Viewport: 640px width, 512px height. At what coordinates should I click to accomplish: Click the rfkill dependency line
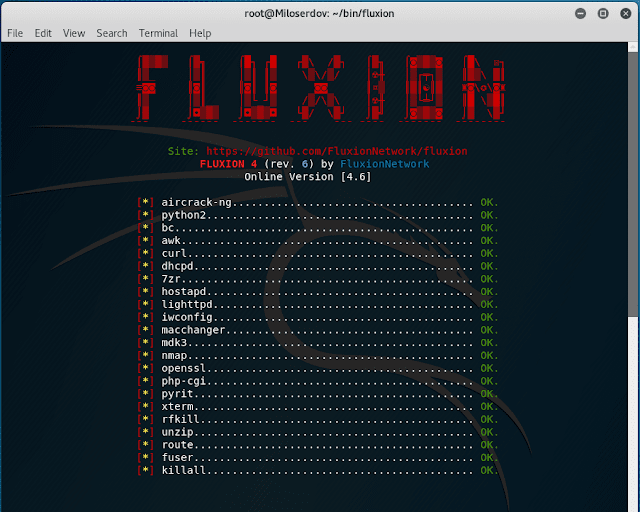pyautogui.click(x=318, y=419)
